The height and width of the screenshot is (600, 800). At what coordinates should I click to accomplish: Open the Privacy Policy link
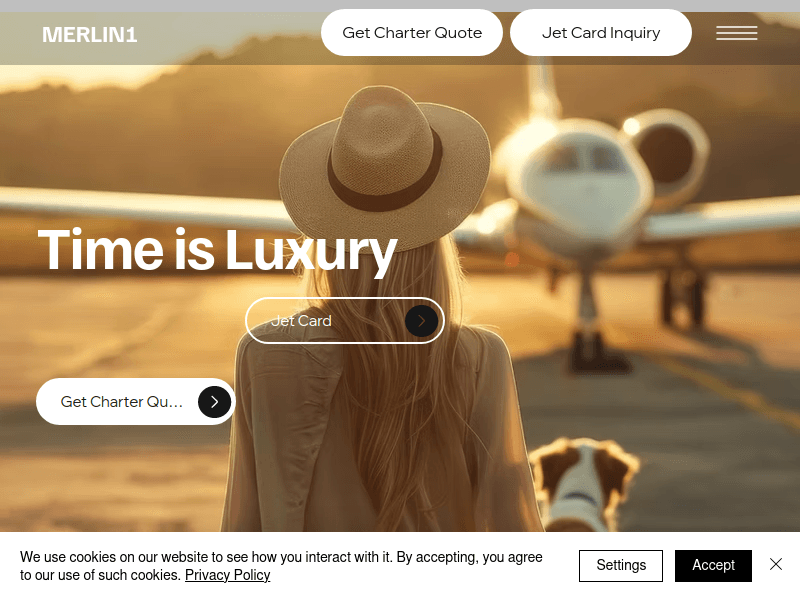click(x=228, y=575)
